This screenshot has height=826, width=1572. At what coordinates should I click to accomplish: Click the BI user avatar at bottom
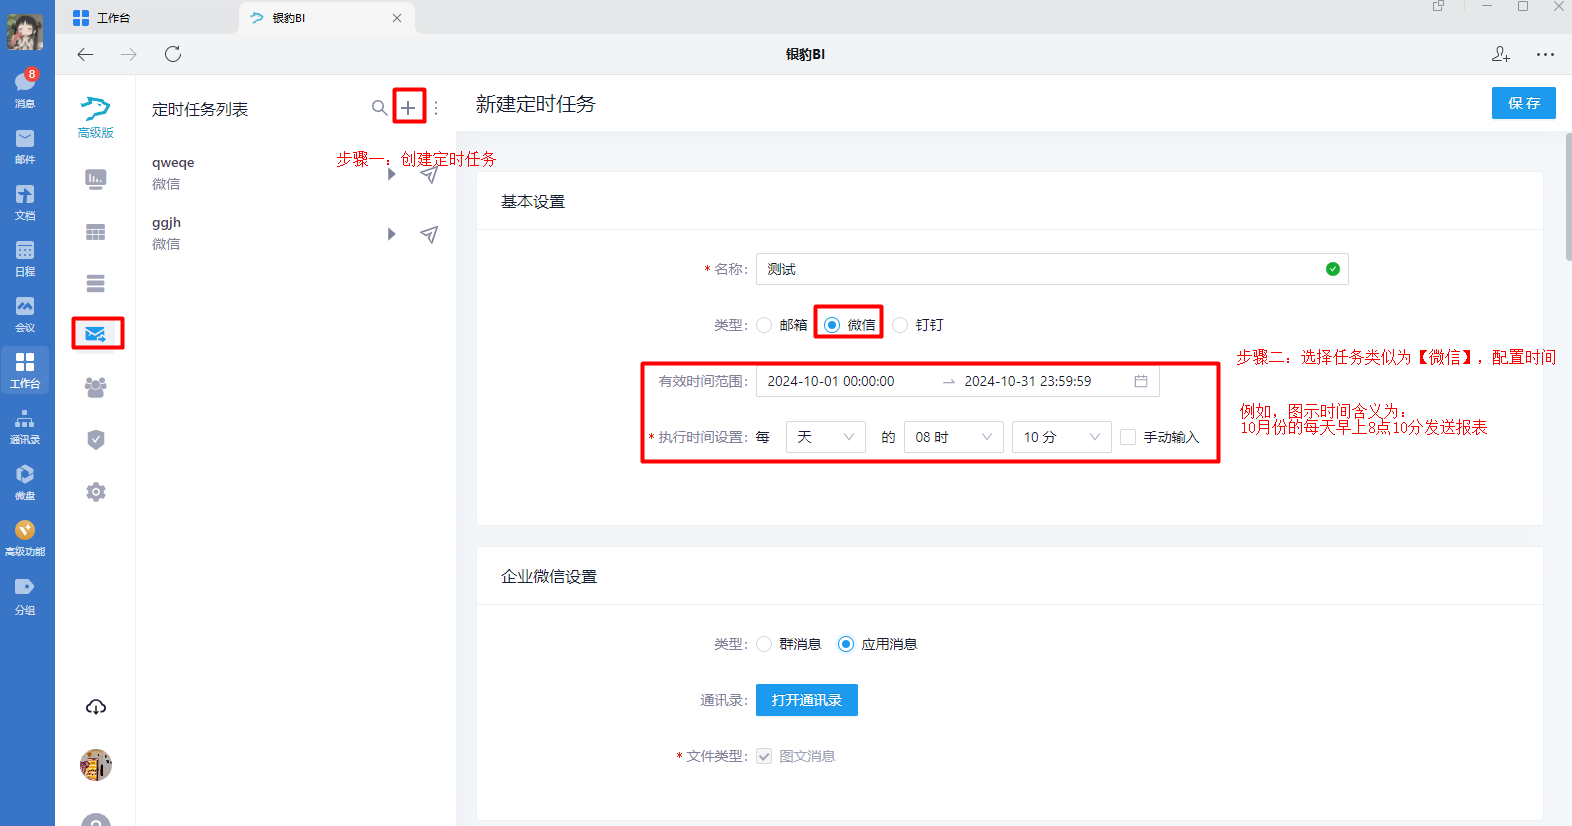(96, 765)
